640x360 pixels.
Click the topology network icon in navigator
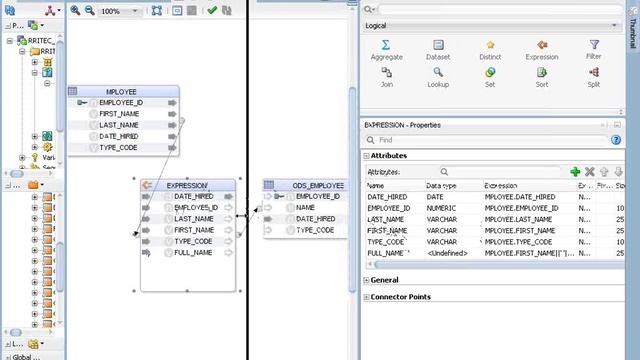pos(50,11)
